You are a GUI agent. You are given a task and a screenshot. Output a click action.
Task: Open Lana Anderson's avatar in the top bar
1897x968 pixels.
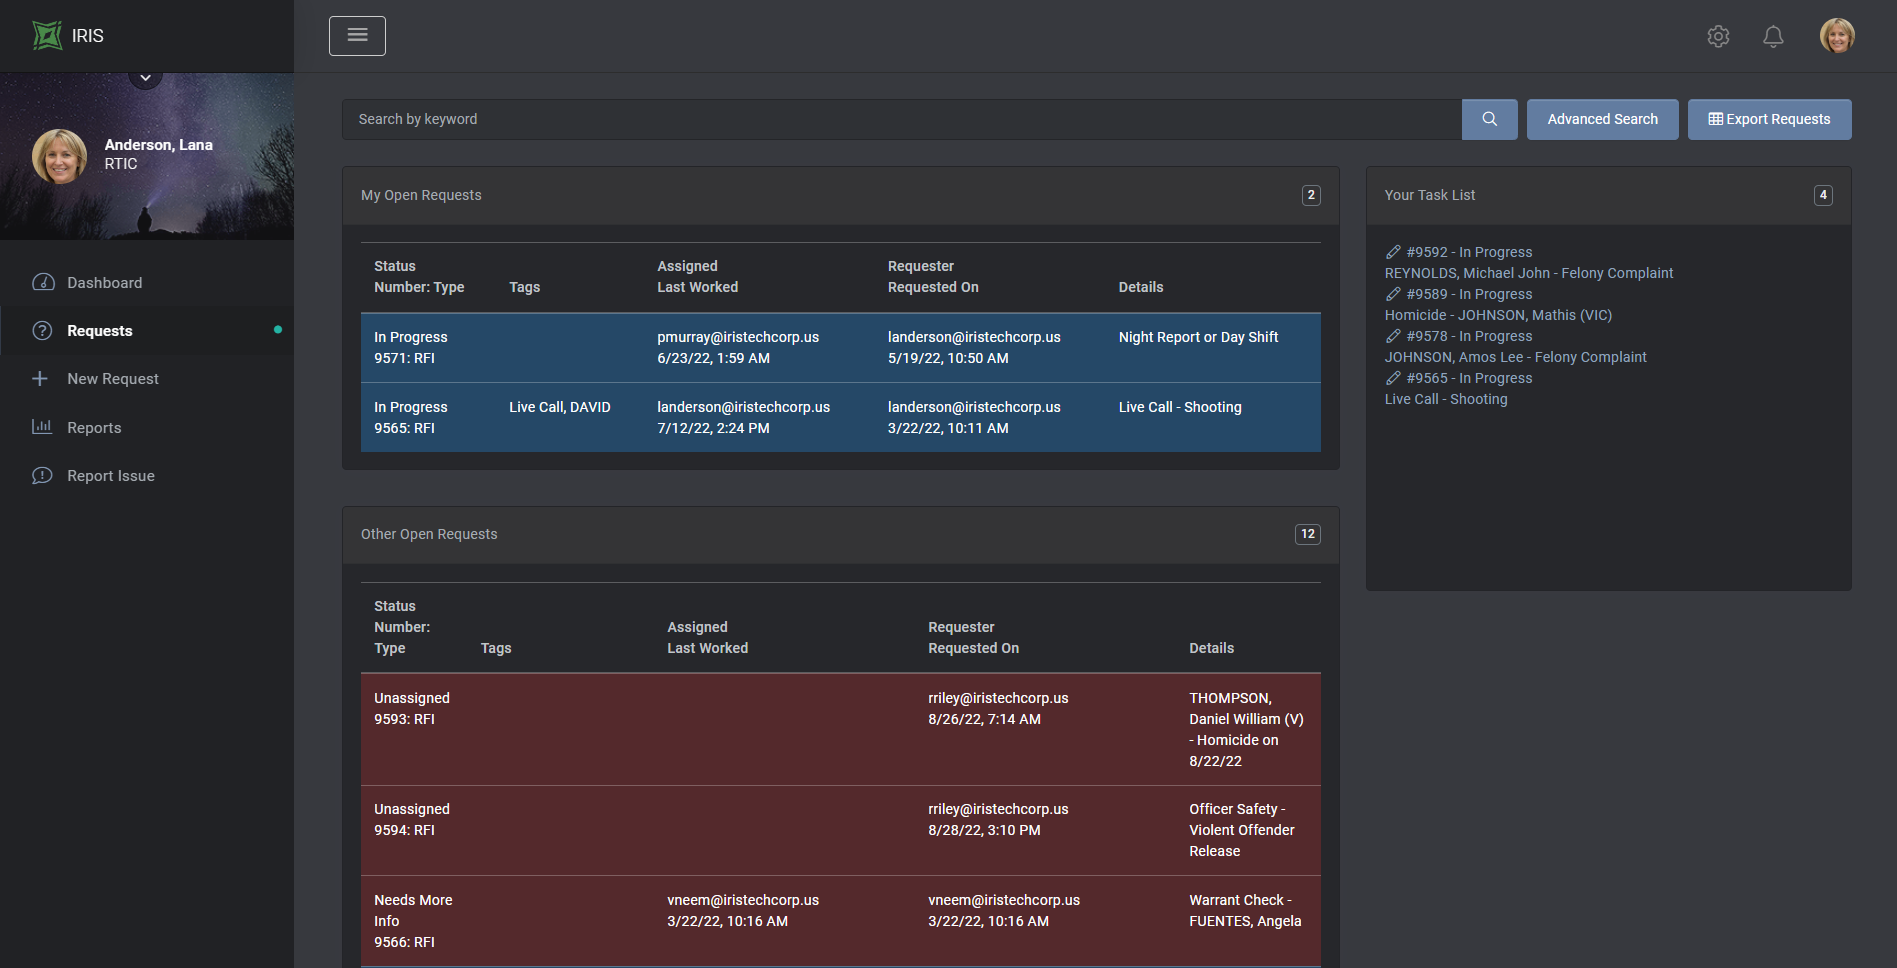[1838, 35]
